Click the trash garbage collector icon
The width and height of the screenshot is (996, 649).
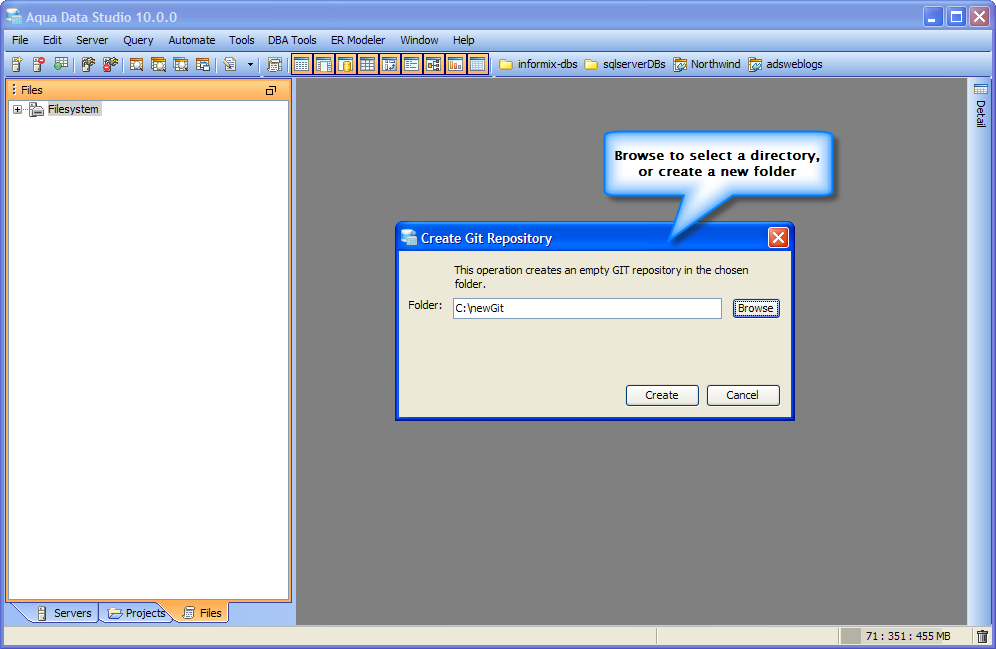point(982,636)
